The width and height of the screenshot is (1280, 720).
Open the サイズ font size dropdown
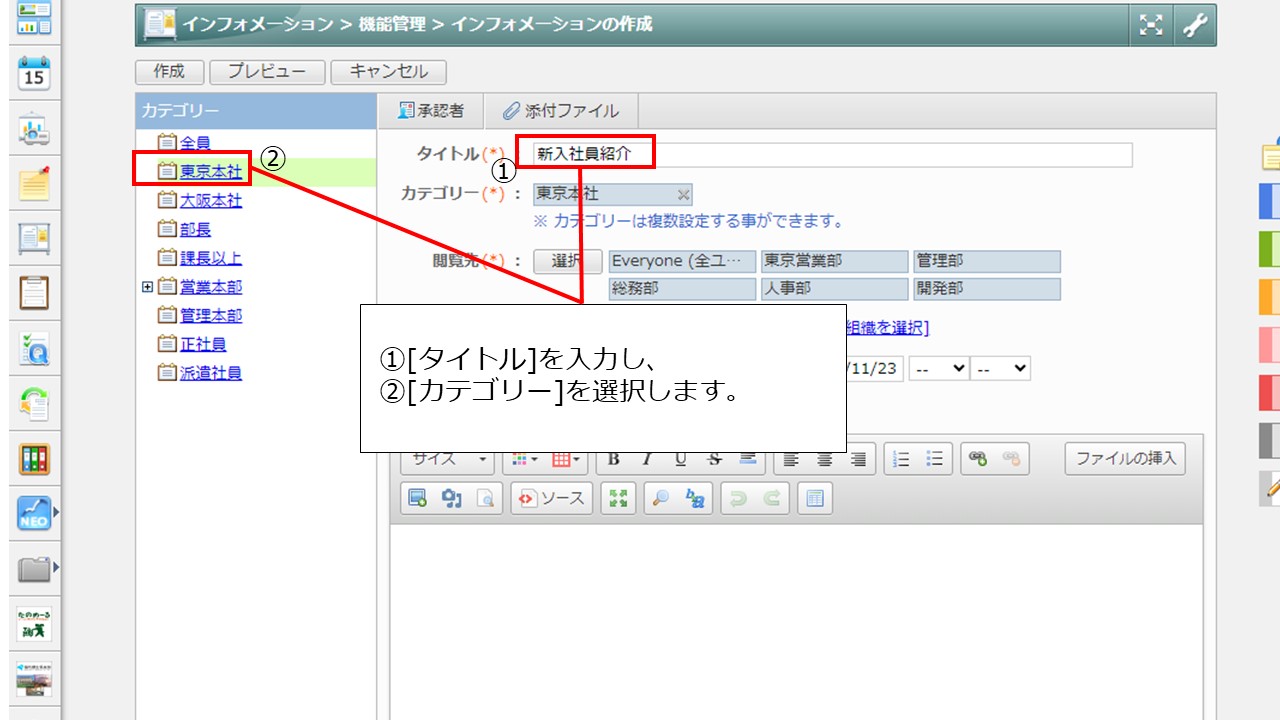[x=447, y=459]
